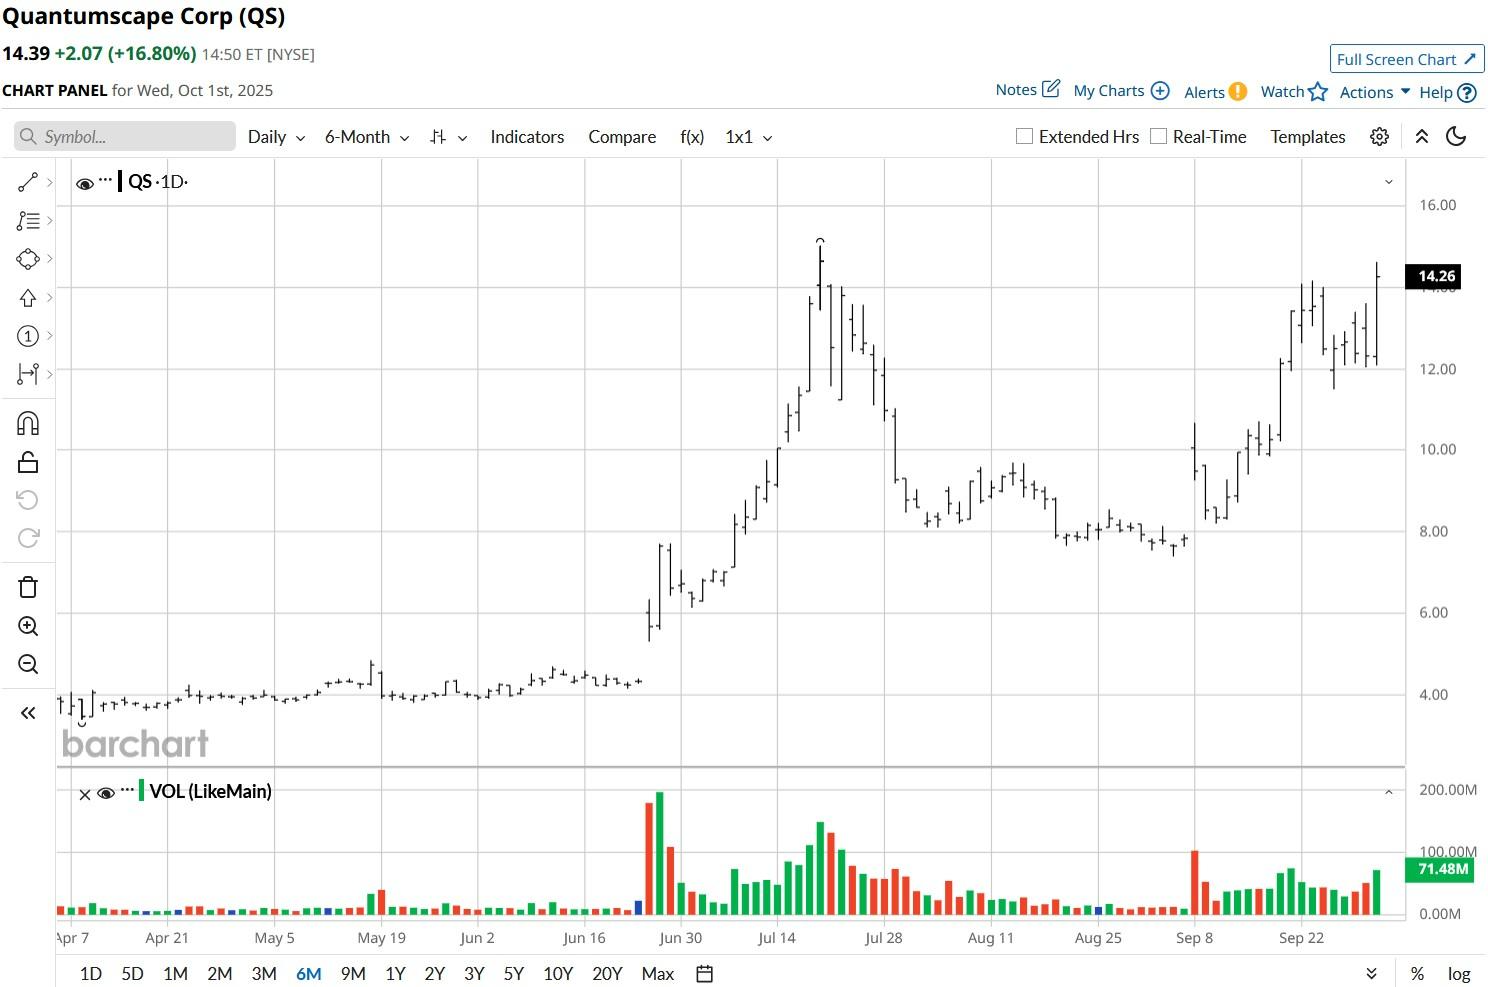This screenshot has height=987, width=1488.
Task: Open the 1x1 grid layout dropdown
Action: point(749,137)
